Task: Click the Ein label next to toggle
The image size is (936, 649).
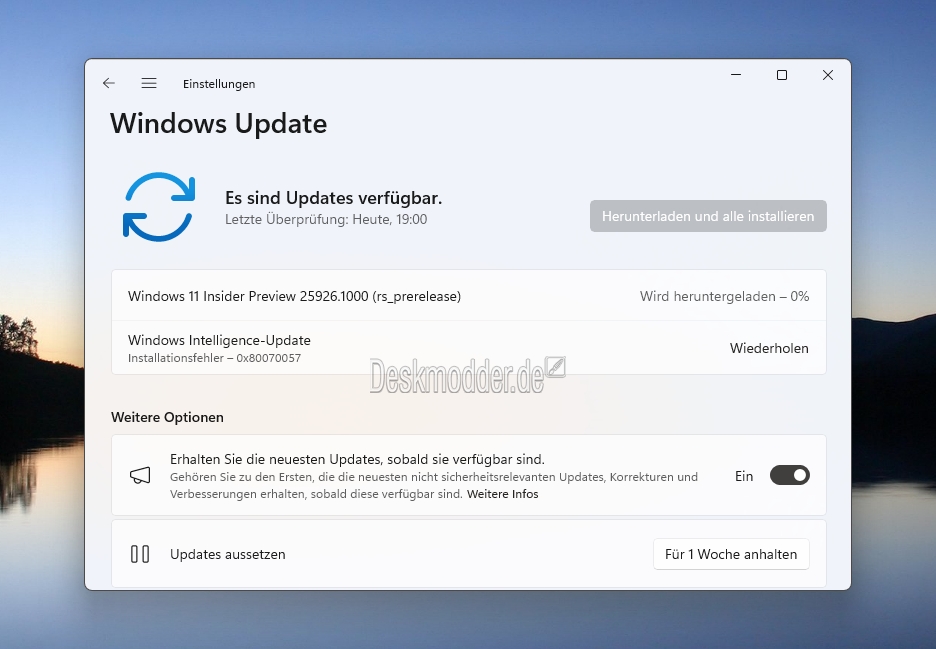Action: point(744,476)
